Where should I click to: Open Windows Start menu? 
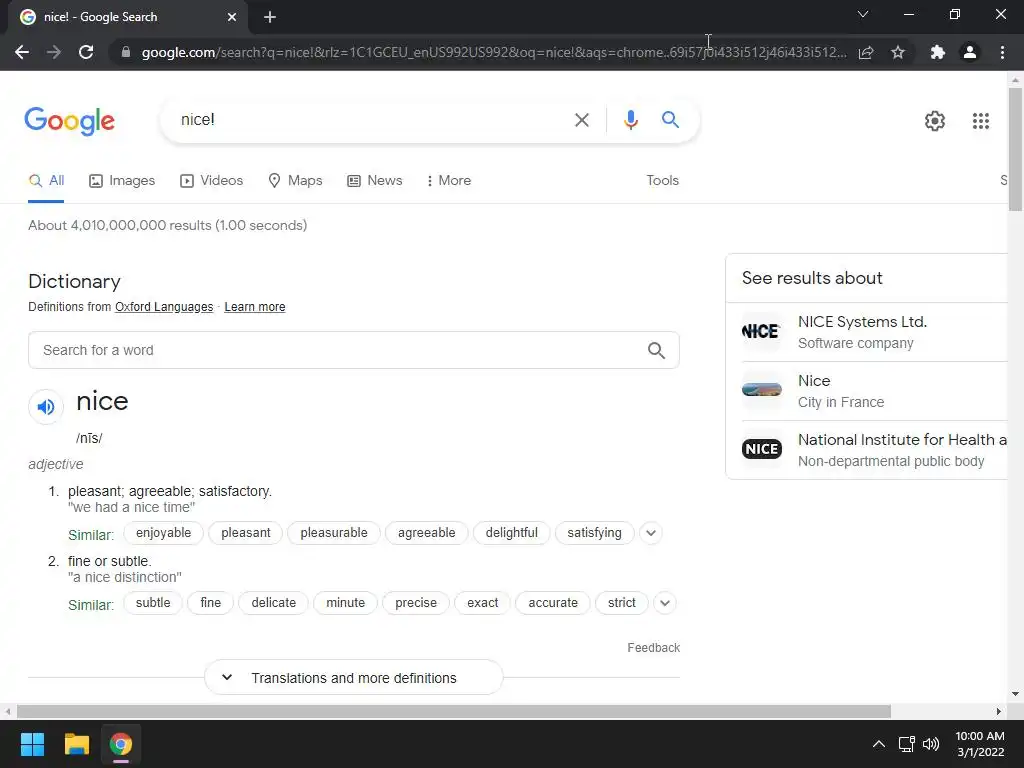(32, 744)
